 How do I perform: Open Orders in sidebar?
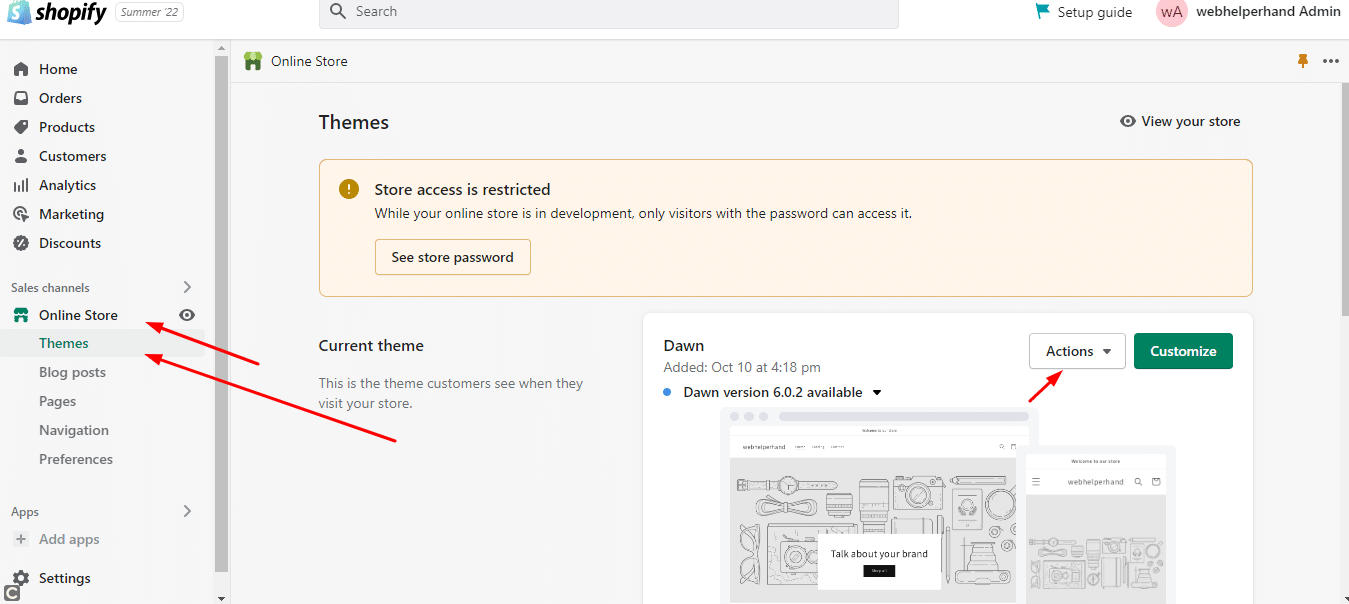pyautogui.click(x=60, y=98)
